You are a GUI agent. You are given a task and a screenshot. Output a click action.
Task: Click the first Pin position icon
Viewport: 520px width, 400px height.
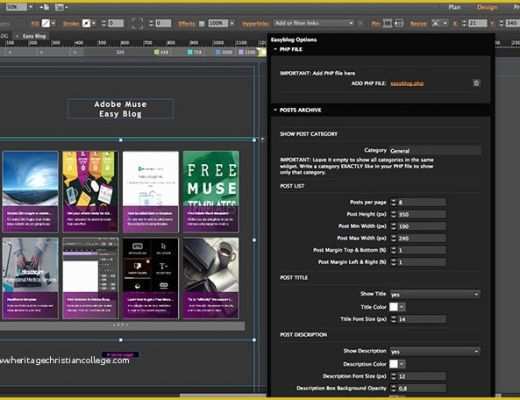pos(387,23)
